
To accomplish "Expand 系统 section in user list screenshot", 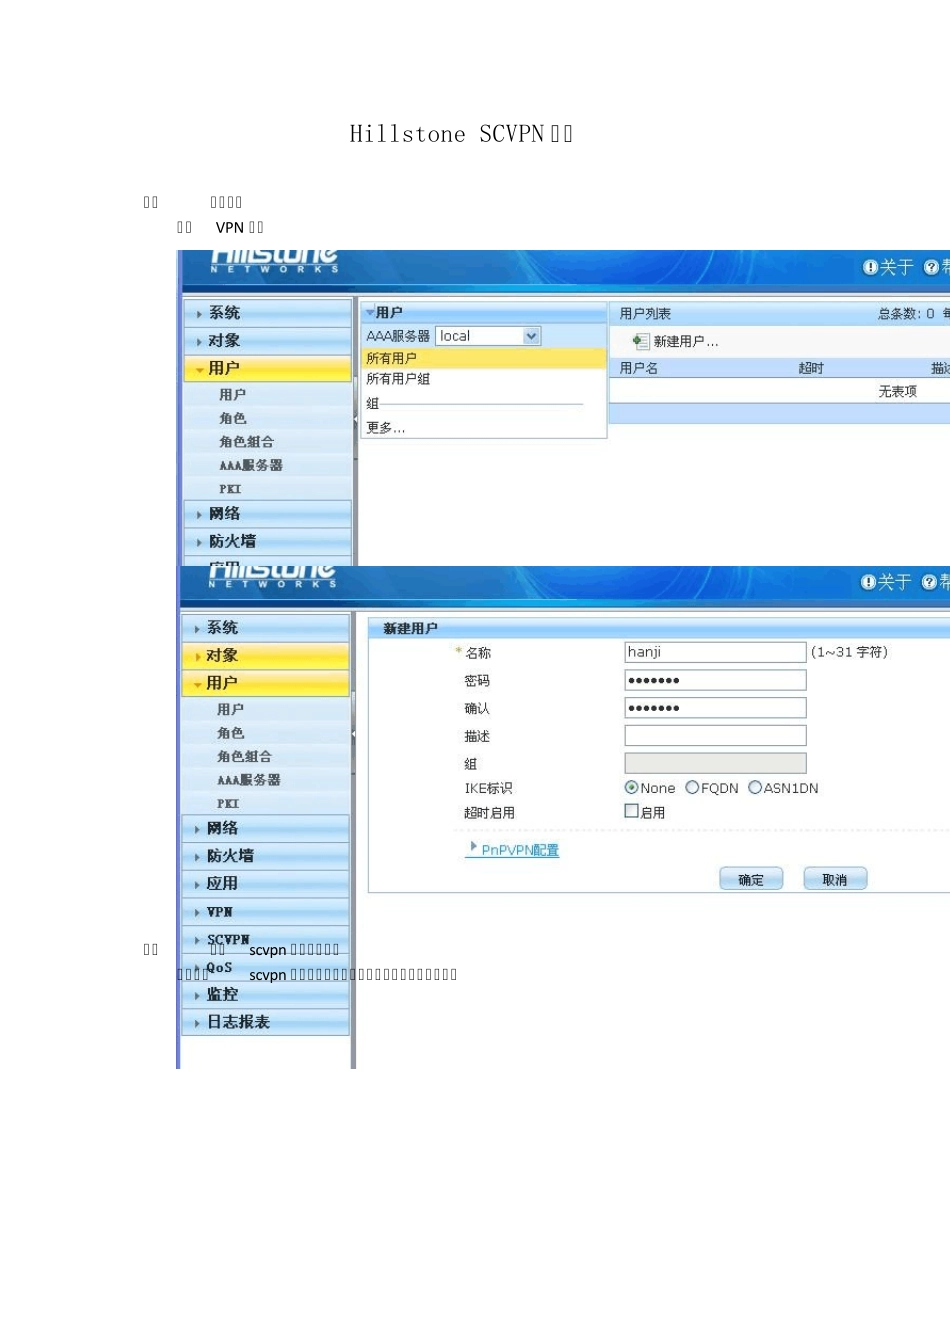I will [x=268, y=313].
